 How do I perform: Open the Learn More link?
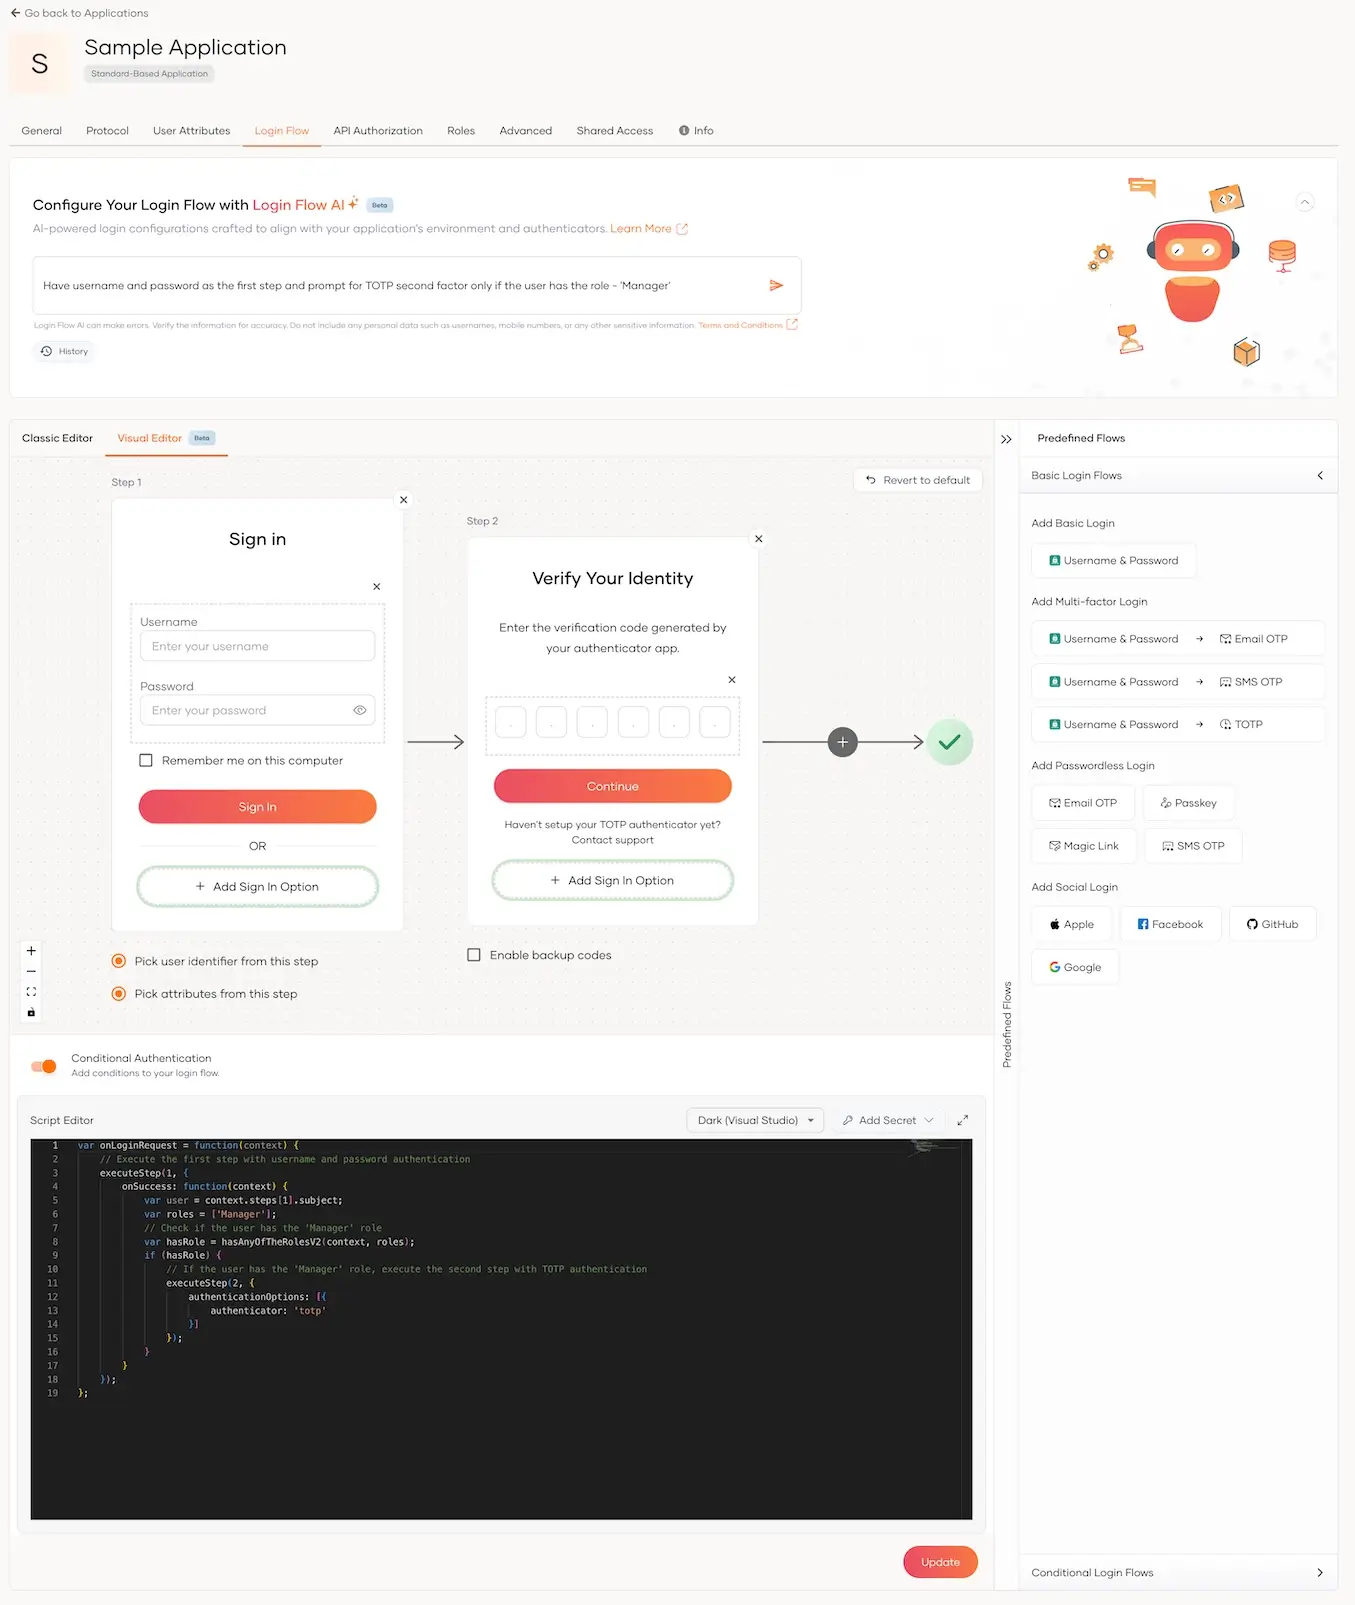tap(649, 229)
